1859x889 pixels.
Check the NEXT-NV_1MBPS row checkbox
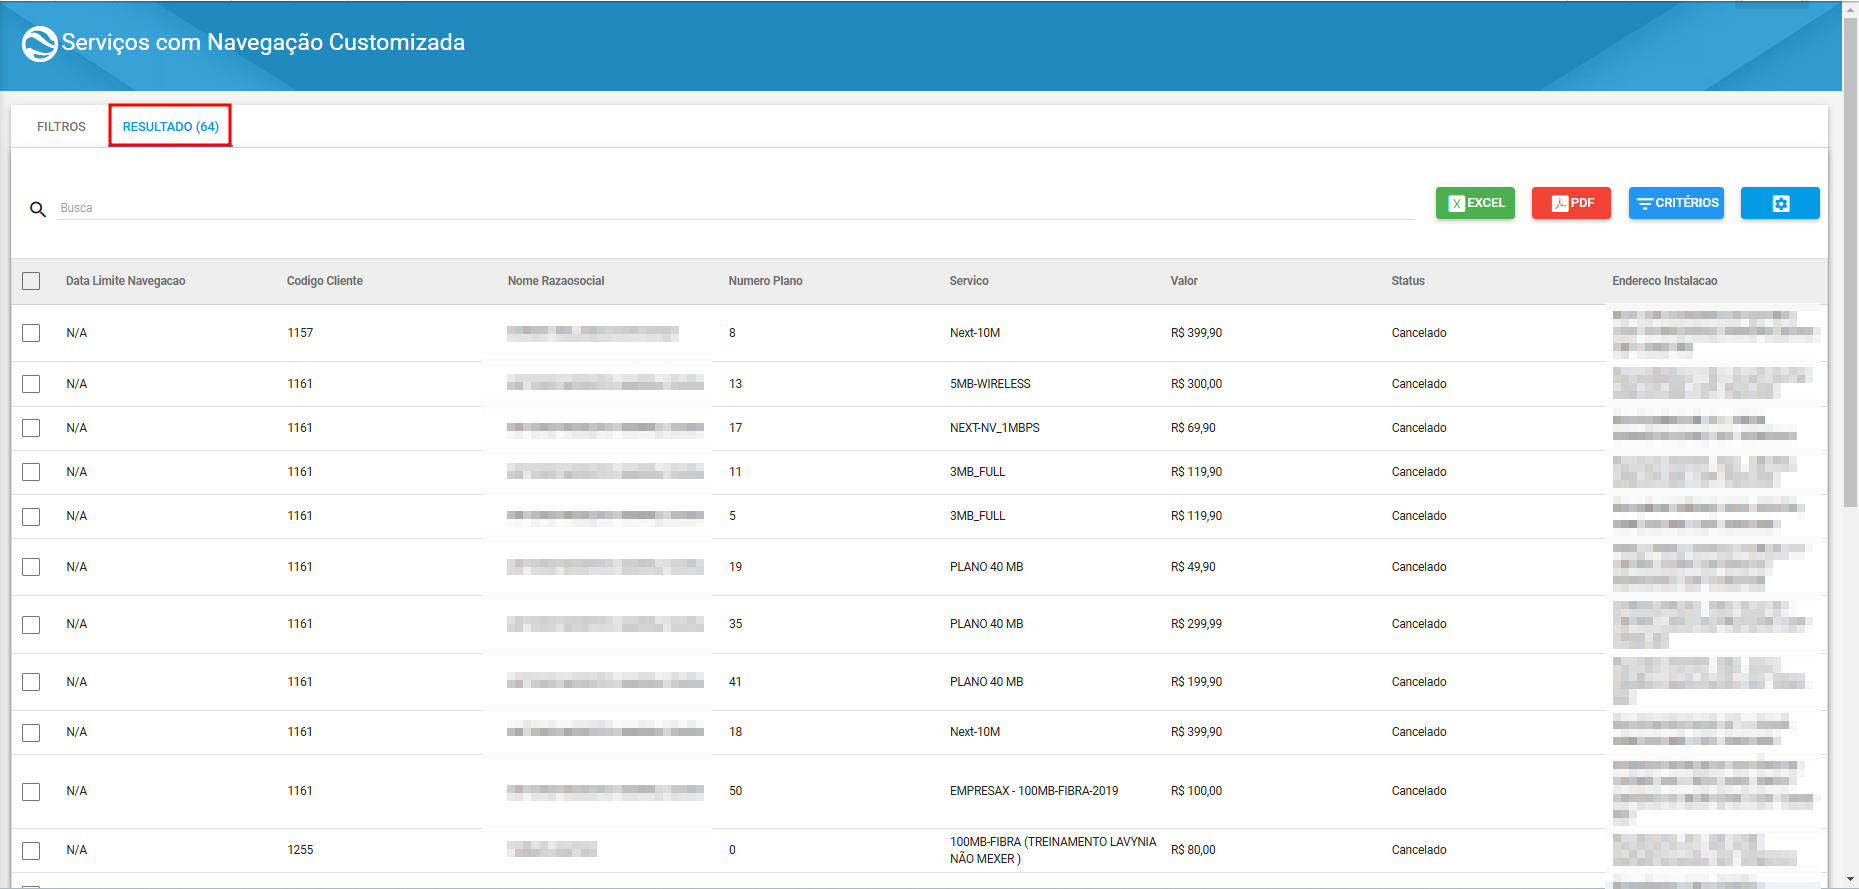[31, 428]
